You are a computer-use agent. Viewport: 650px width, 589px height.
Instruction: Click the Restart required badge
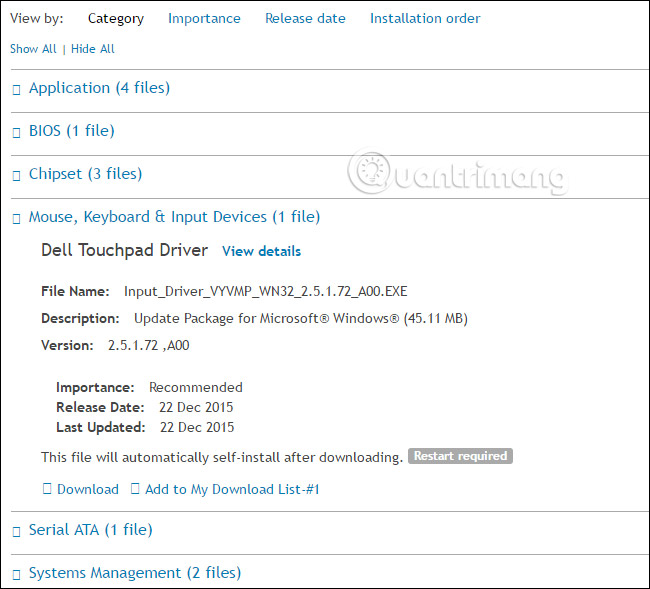[x=460, y=456]
